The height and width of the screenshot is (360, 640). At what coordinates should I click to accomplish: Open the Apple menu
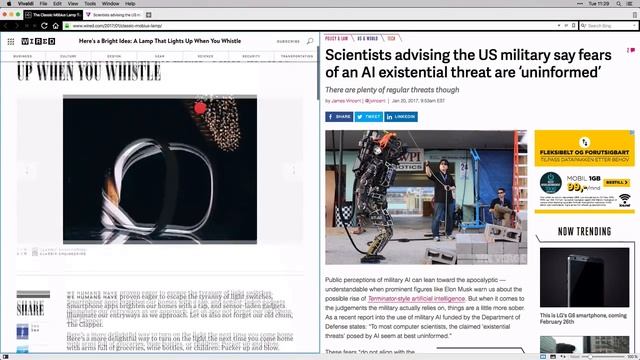pos(9,3)
